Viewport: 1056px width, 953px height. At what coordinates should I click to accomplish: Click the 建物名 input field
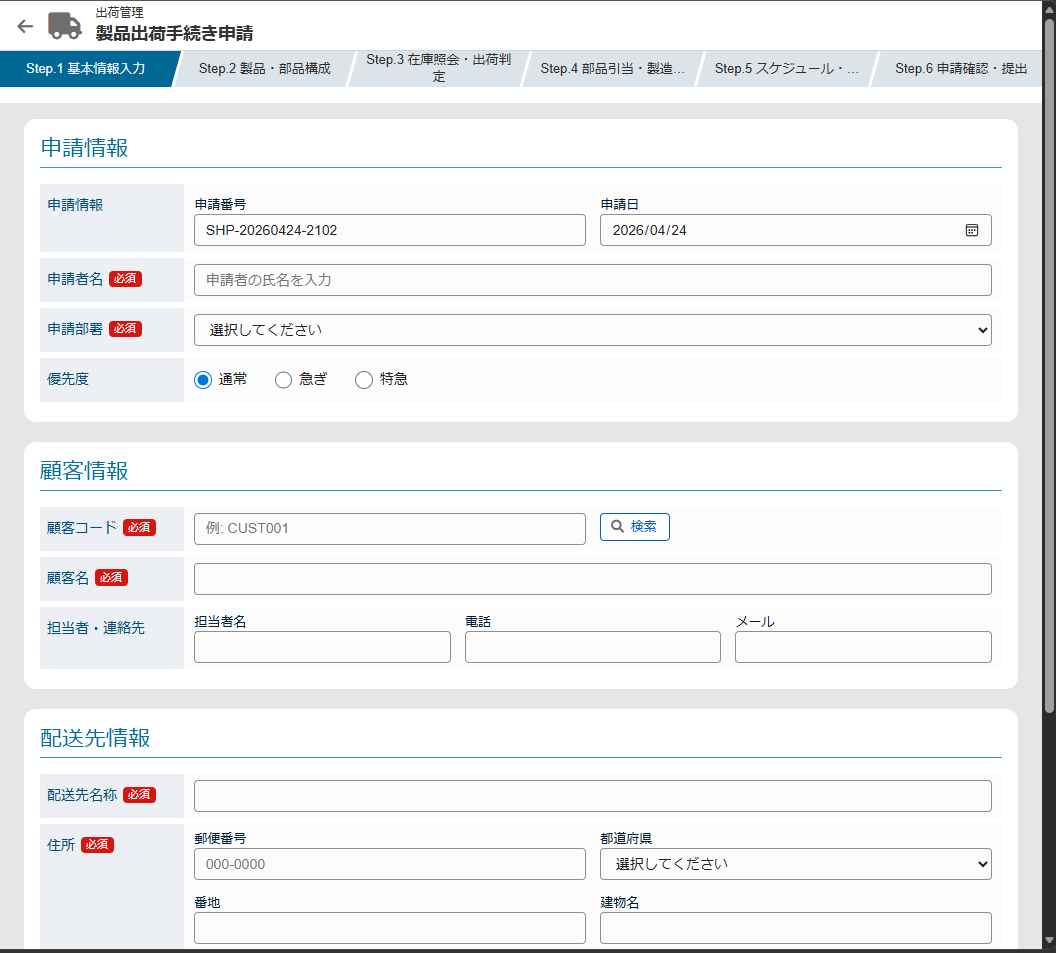(795, 928)
